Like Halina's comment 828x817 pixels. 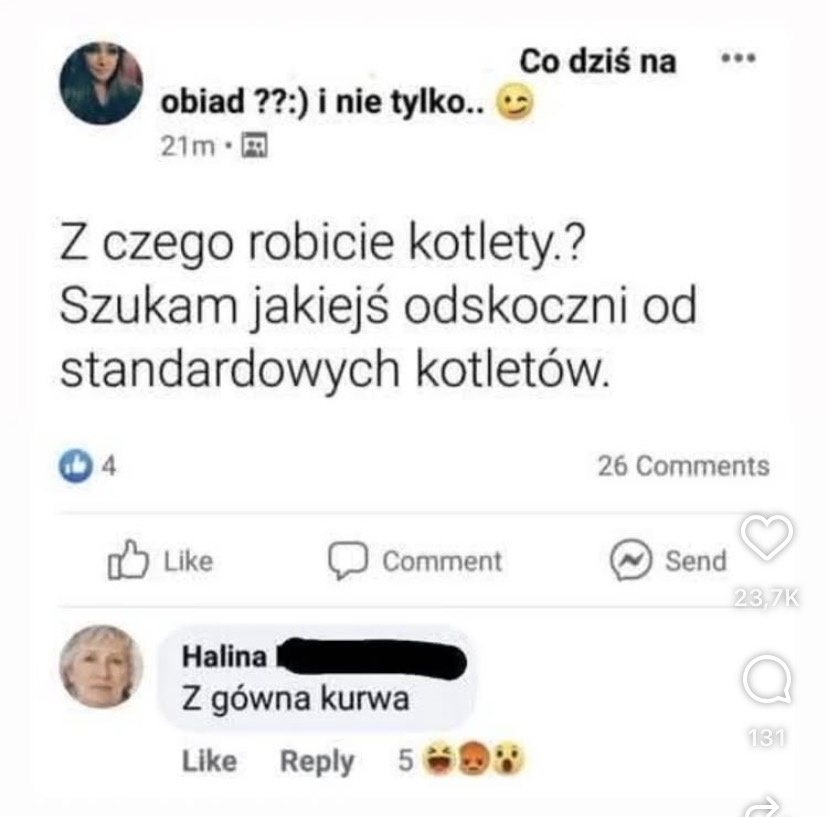pyautogui.click(x=209, y=762)
